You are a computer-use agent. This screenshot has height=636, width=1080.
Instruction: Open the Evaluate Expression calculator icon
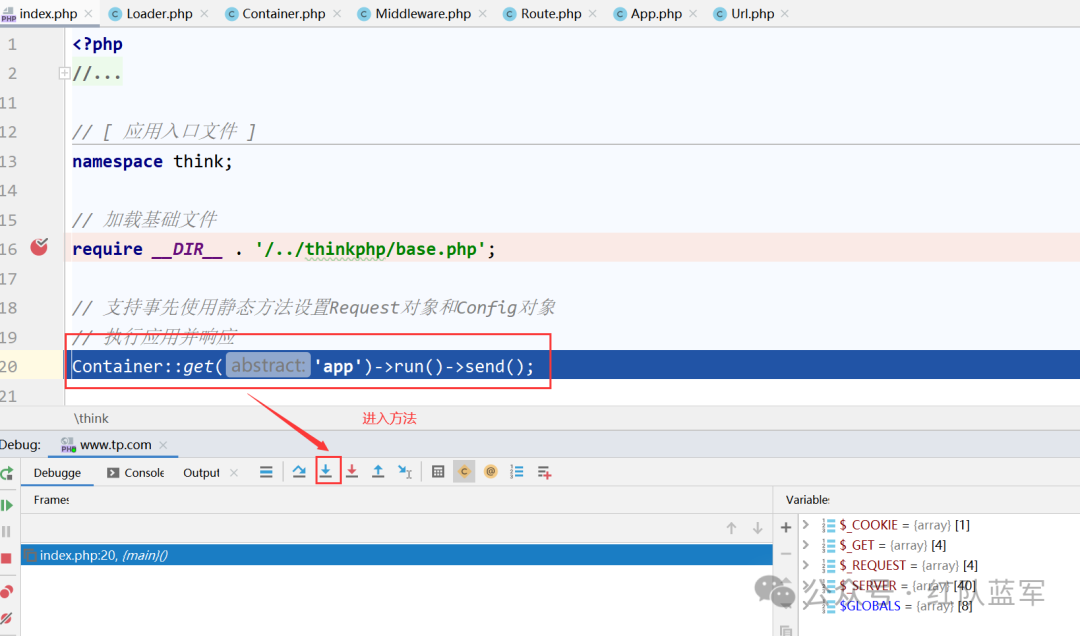438,472
